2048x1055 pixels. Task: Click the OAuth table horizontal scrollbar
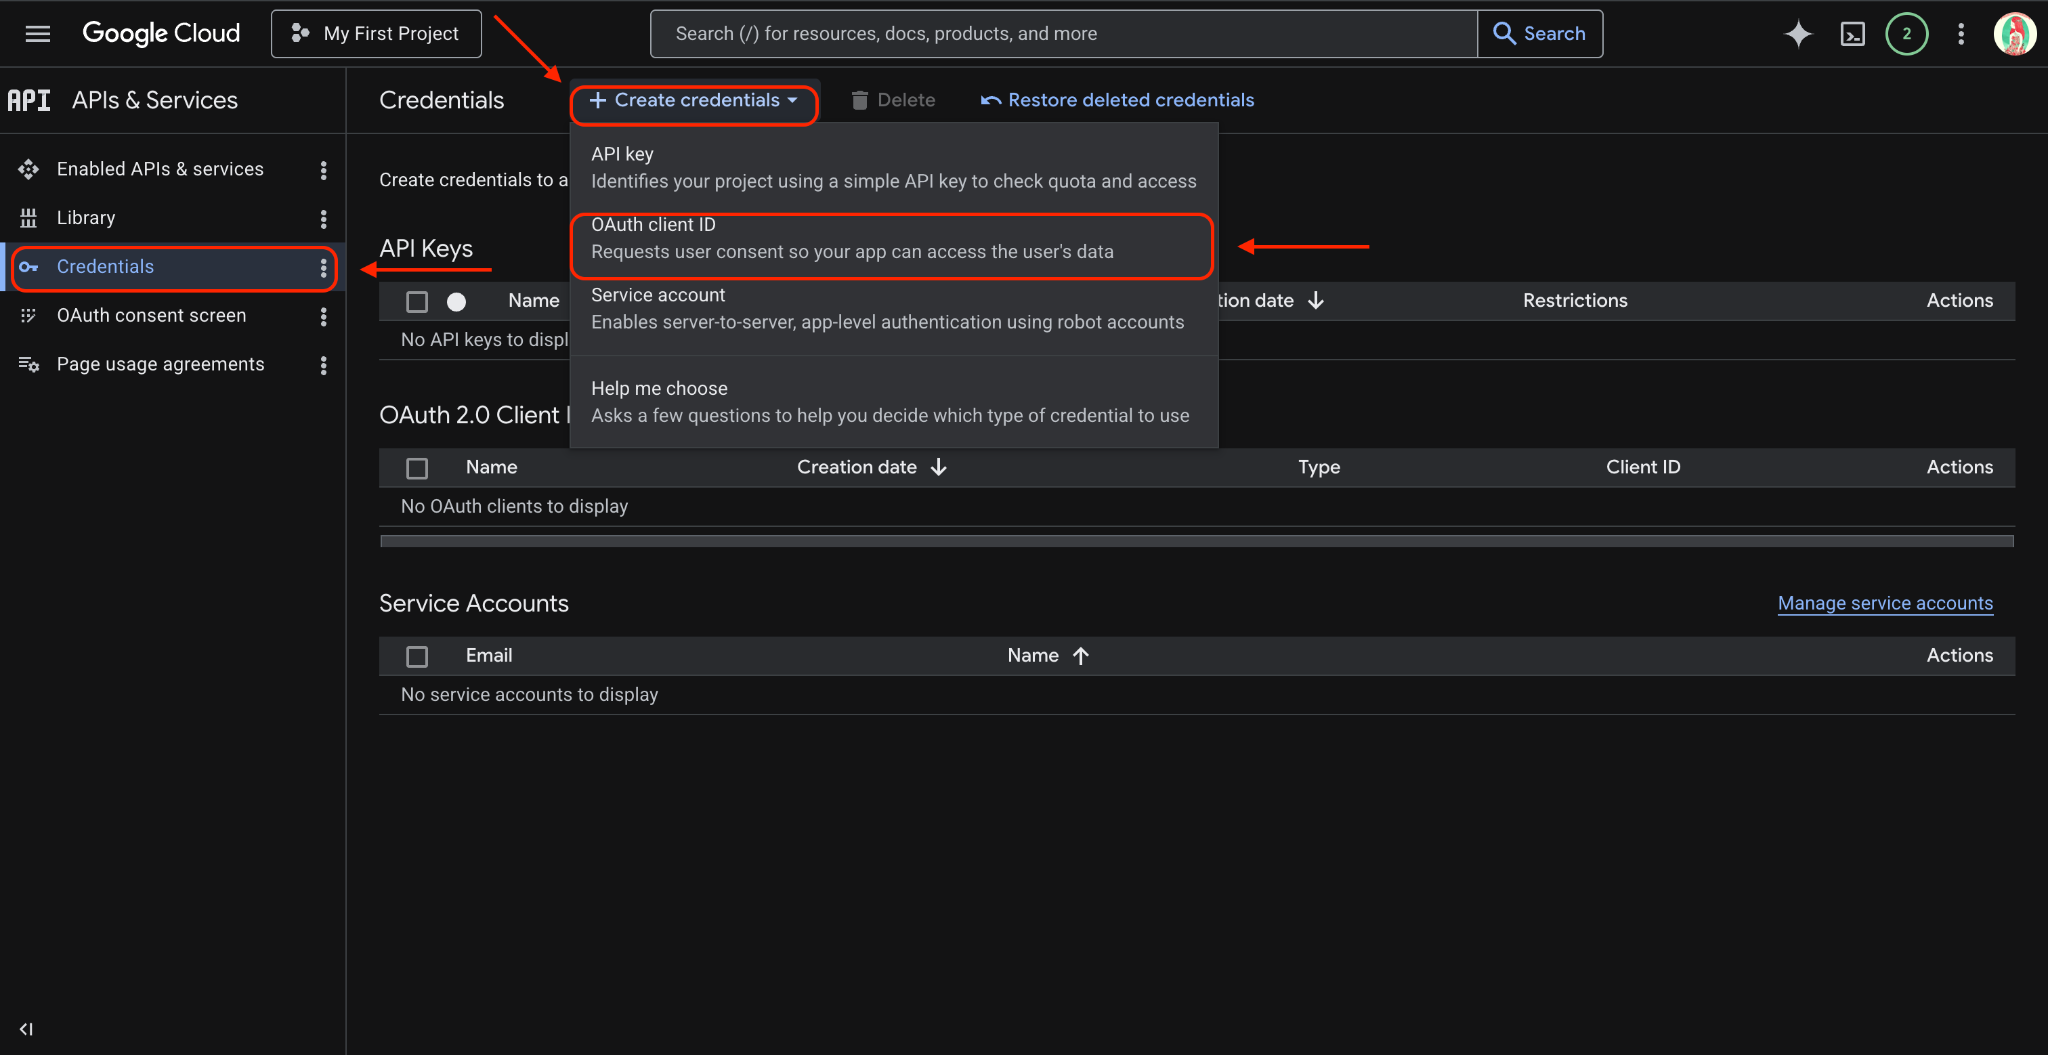(x=1197, y=541)
